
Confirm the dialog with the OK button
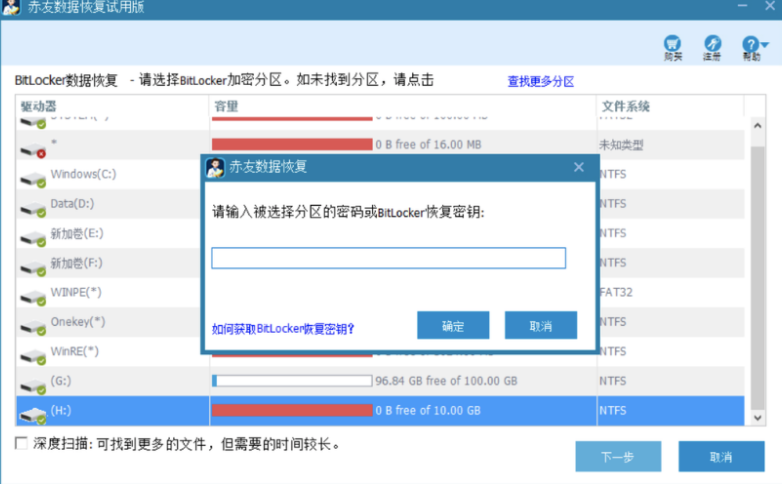(453, 325)
